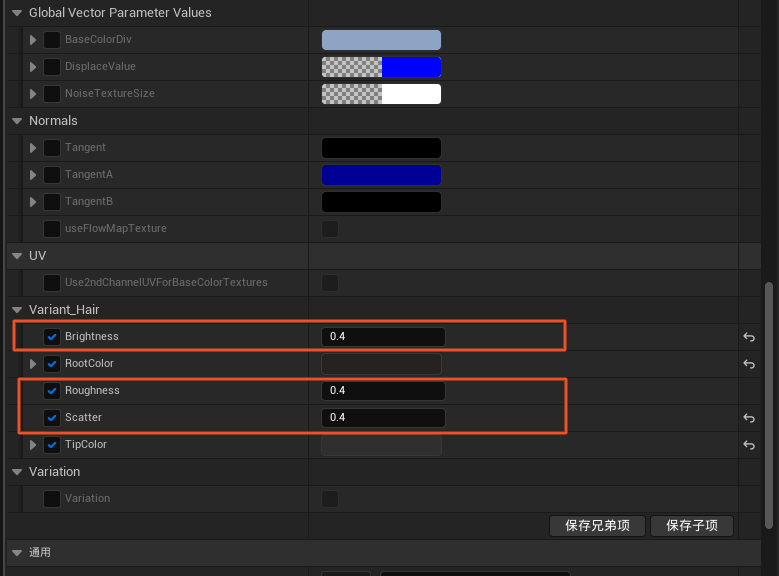Open the TangentA blue color swatch
The height and width of the screenshot is (576, 779).
tap(381, 175)
